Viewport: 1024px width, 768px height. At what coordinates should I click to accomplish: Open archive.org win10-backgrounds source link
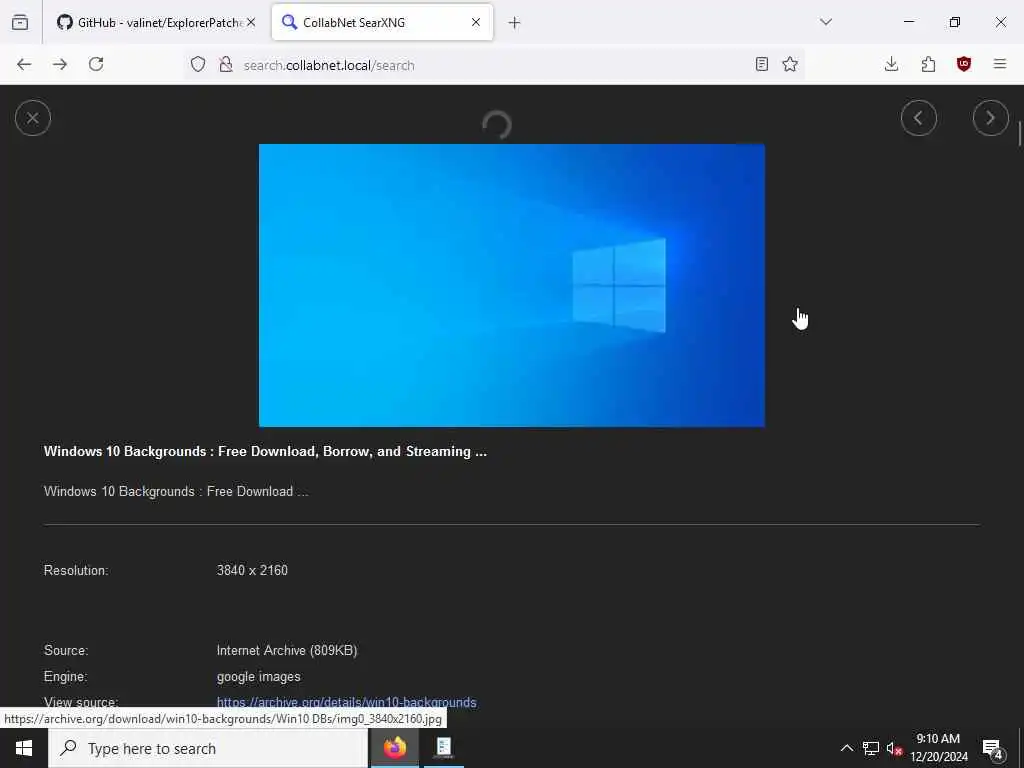tap(346, 702)
